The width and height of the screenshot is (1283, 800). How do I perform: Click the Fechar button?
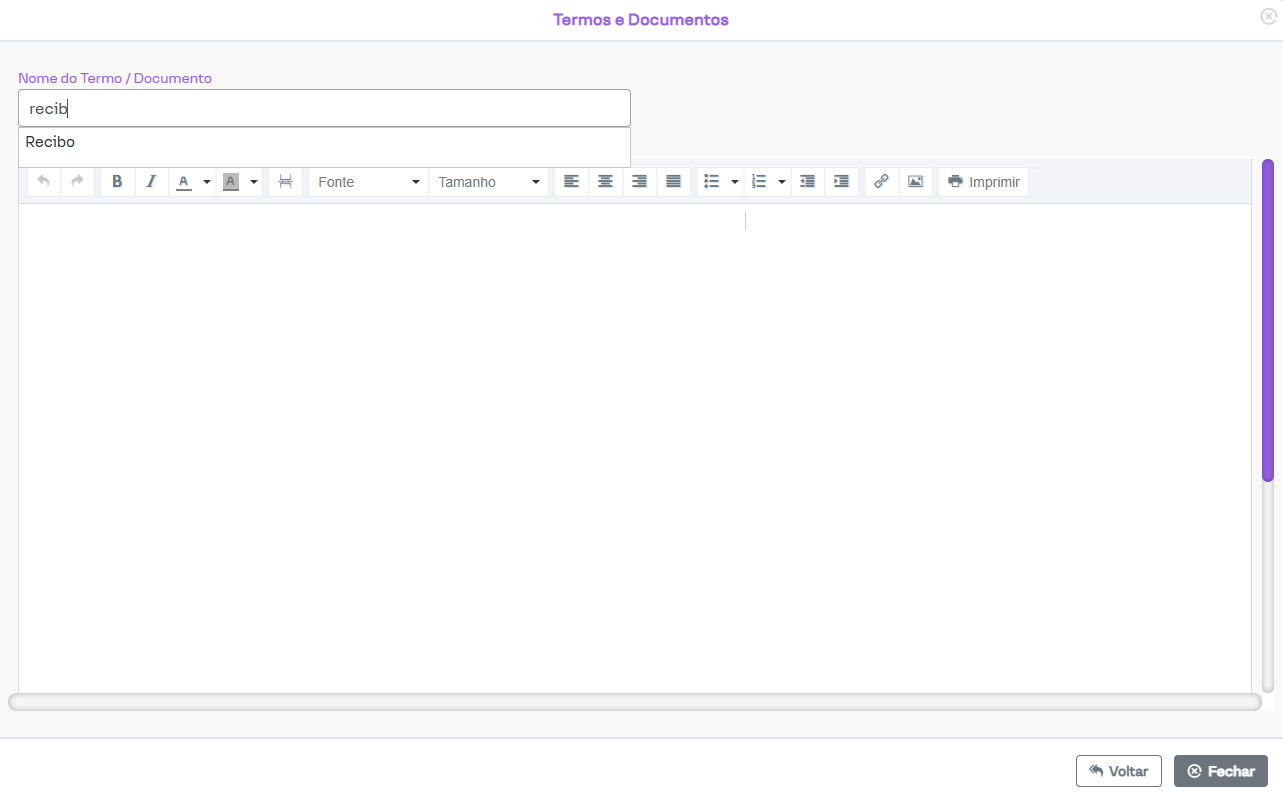(1220, 771)
